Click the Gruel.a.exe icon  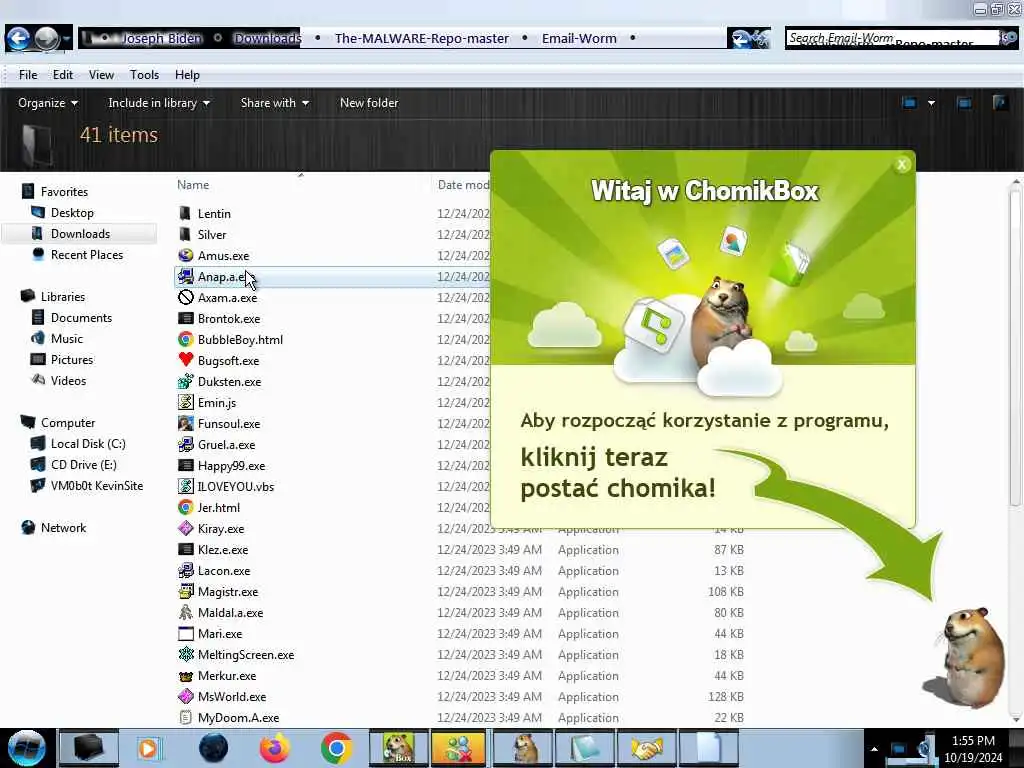pyautogui.click(x=185, y=445)
